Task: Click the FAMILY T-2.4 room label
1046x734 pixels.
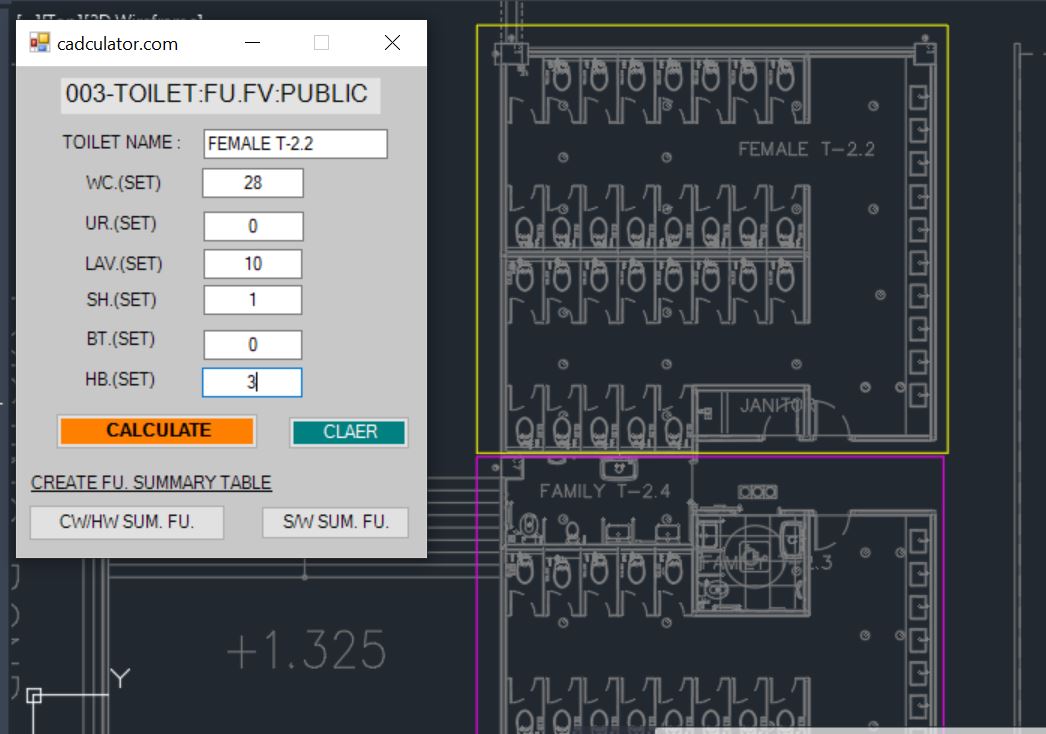Action: (604, 491)
